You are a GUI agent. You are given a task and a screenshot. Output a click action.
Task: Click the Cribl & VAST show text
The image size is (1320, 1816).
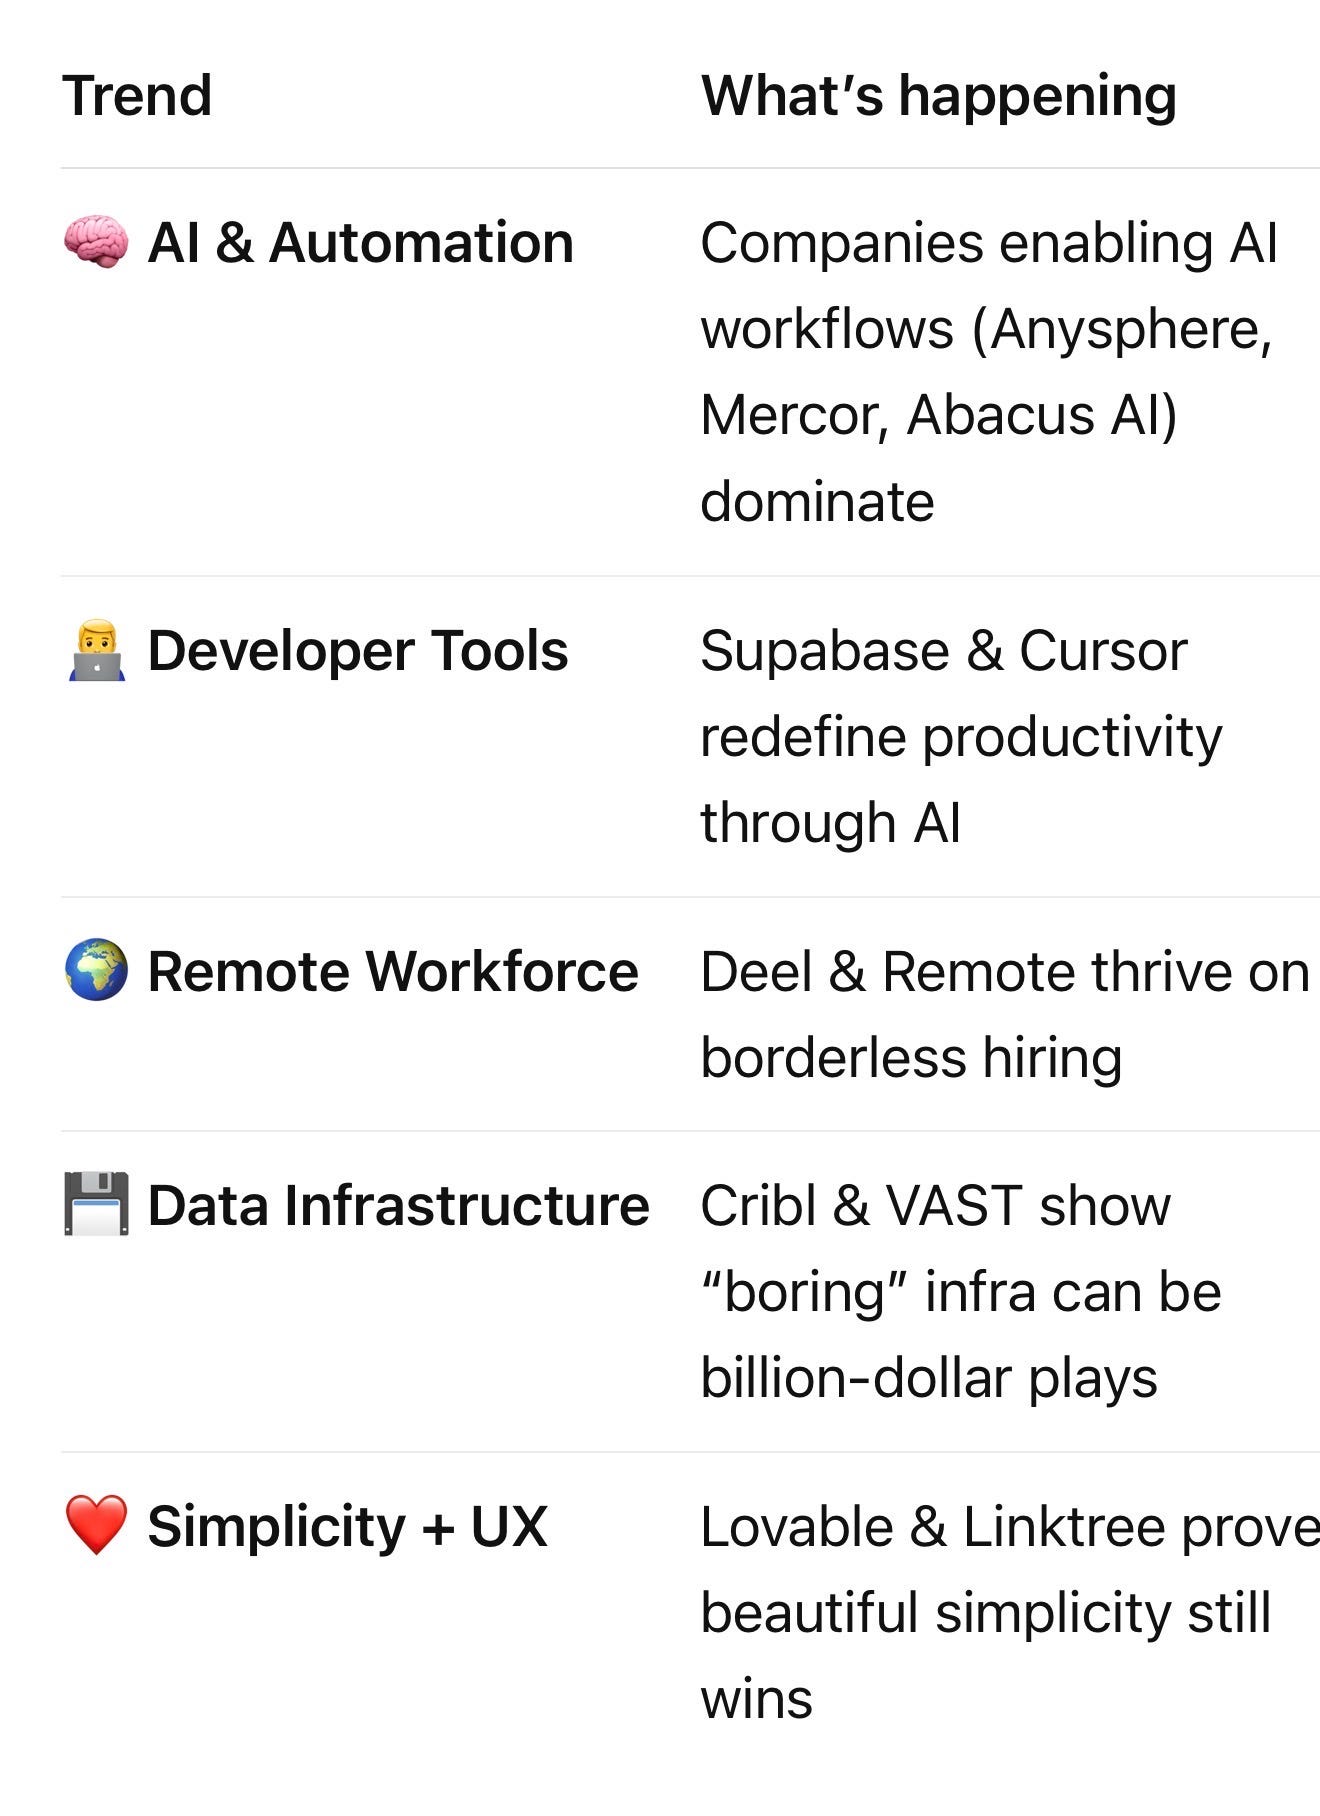[x=935, y=1205]
